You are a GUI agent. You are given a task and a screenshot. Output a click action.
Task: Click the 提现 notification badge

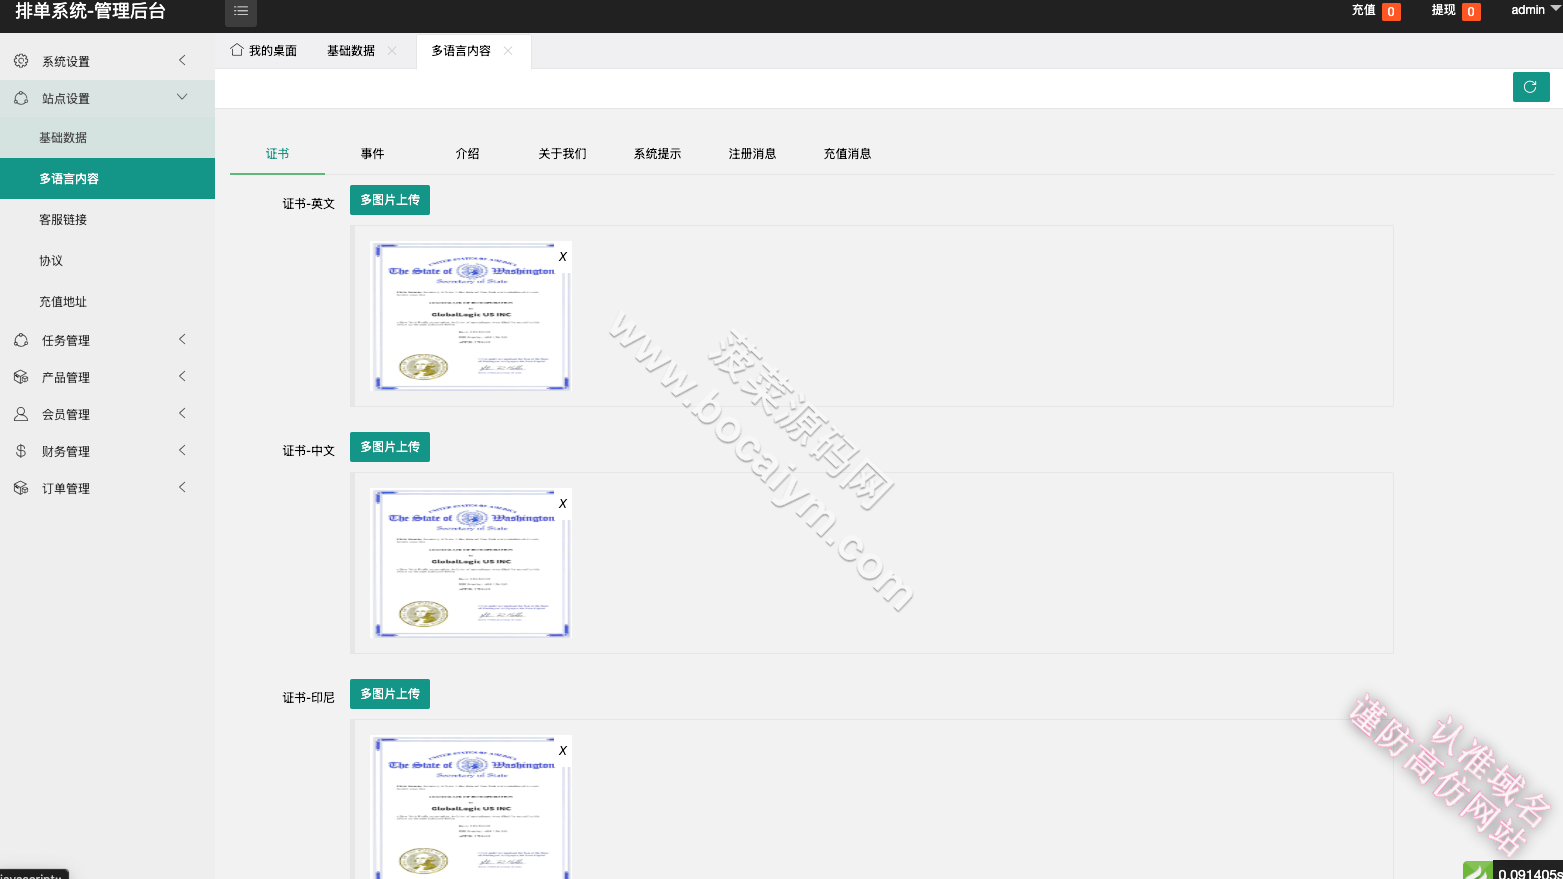(1471, 12)
